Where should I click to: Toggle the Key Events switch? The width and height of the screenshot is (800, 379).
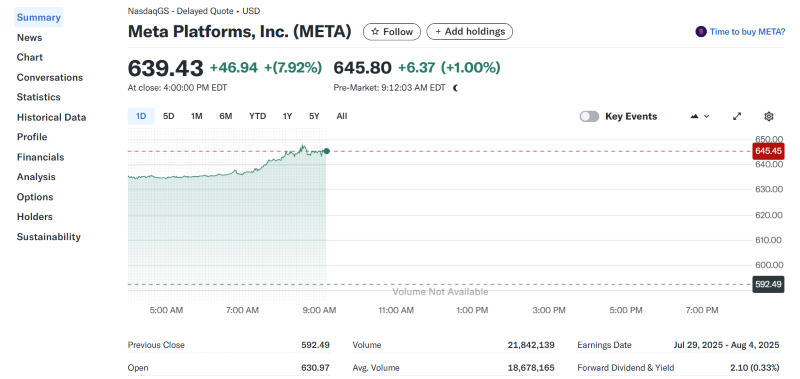(x=589, y=116)
